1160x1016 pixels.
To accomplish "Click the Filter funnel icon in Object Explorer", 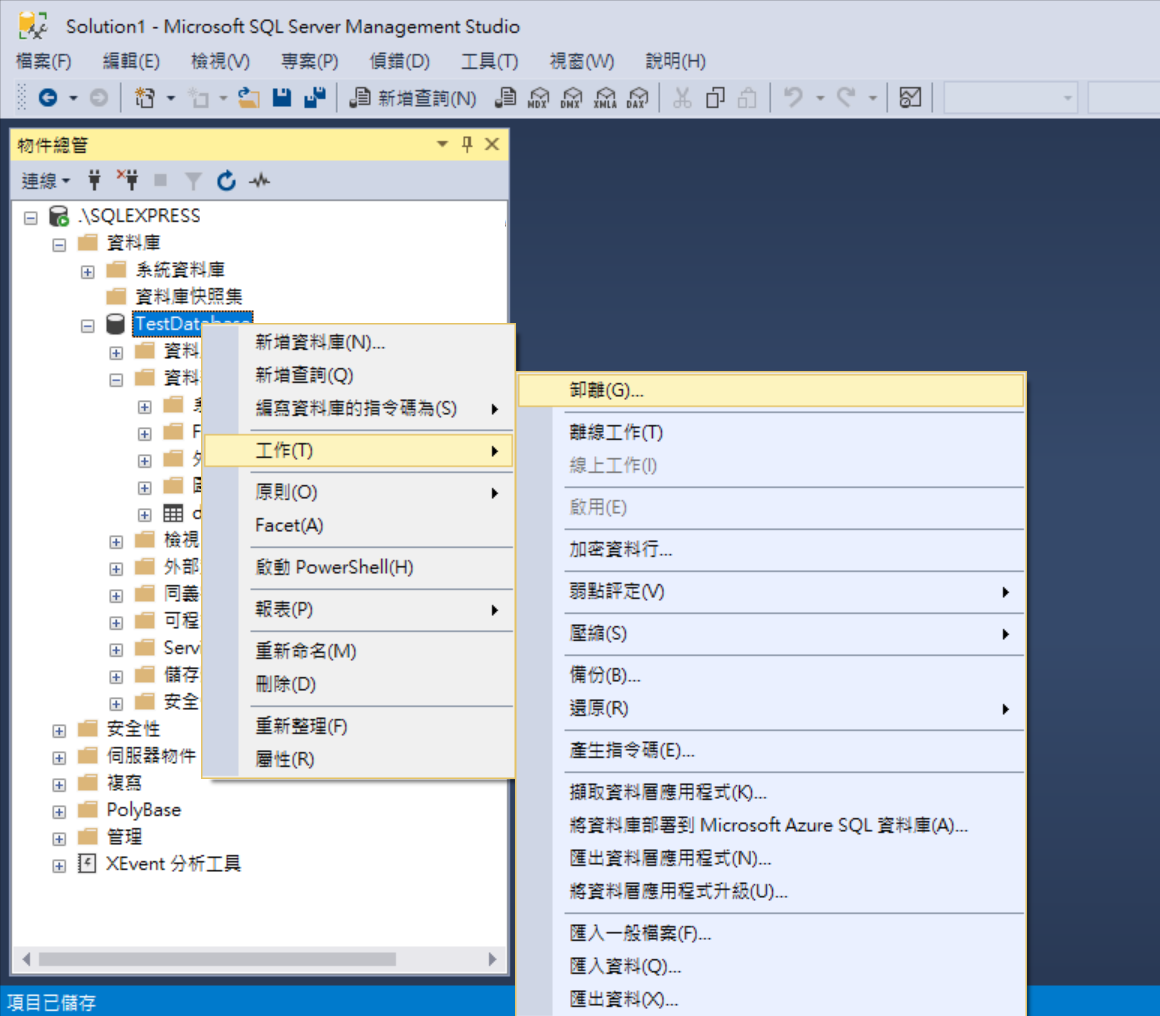I will (x=193, y=181).
